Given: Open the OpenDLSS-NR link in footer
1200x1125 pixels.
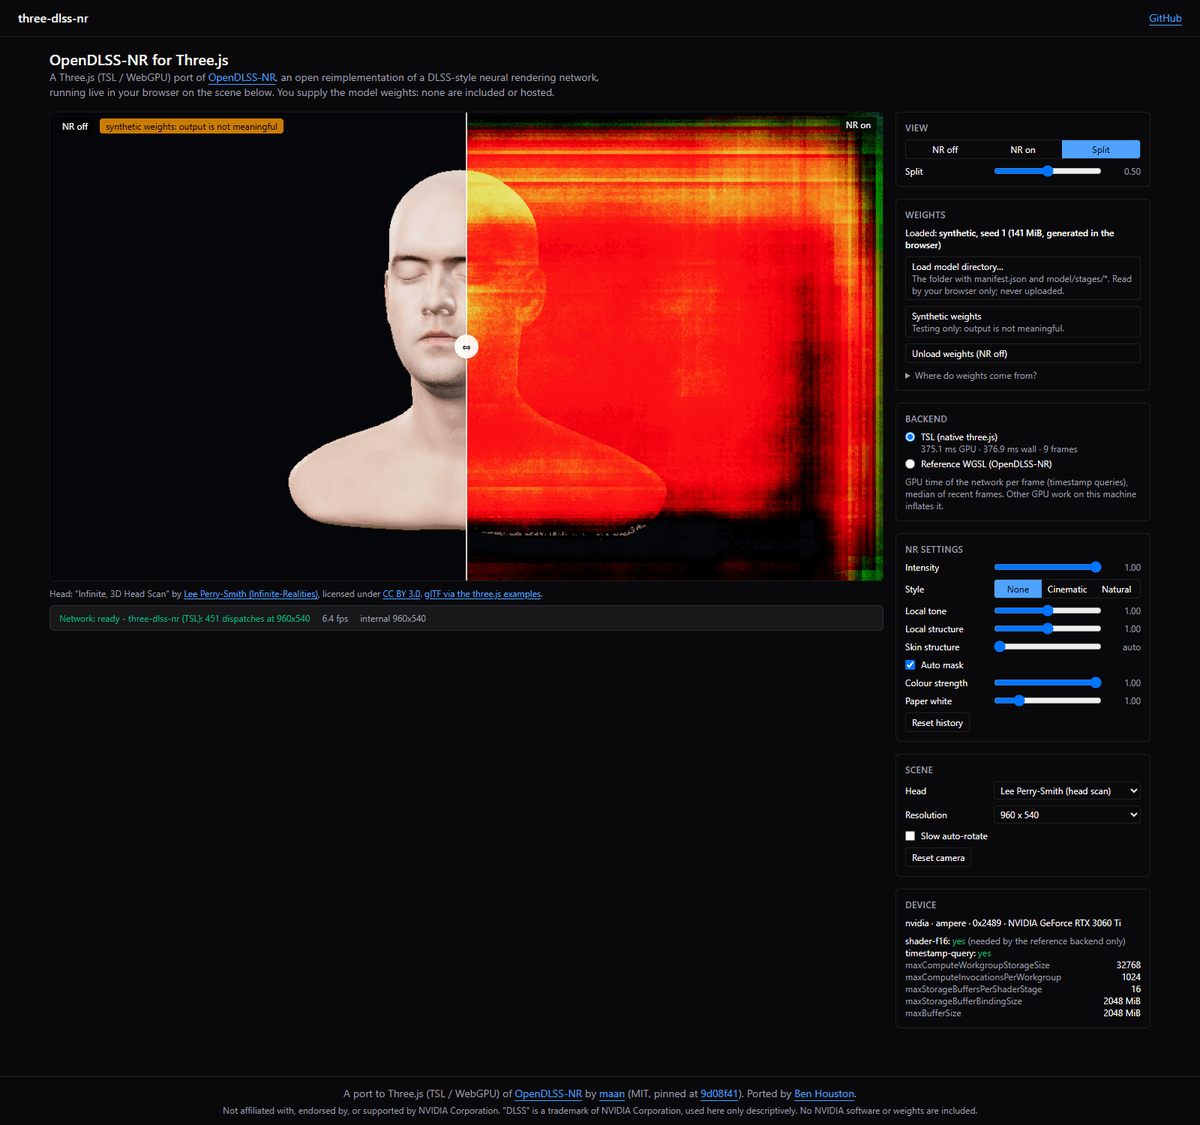Looking at the screenshot, I should (548, 1094).
